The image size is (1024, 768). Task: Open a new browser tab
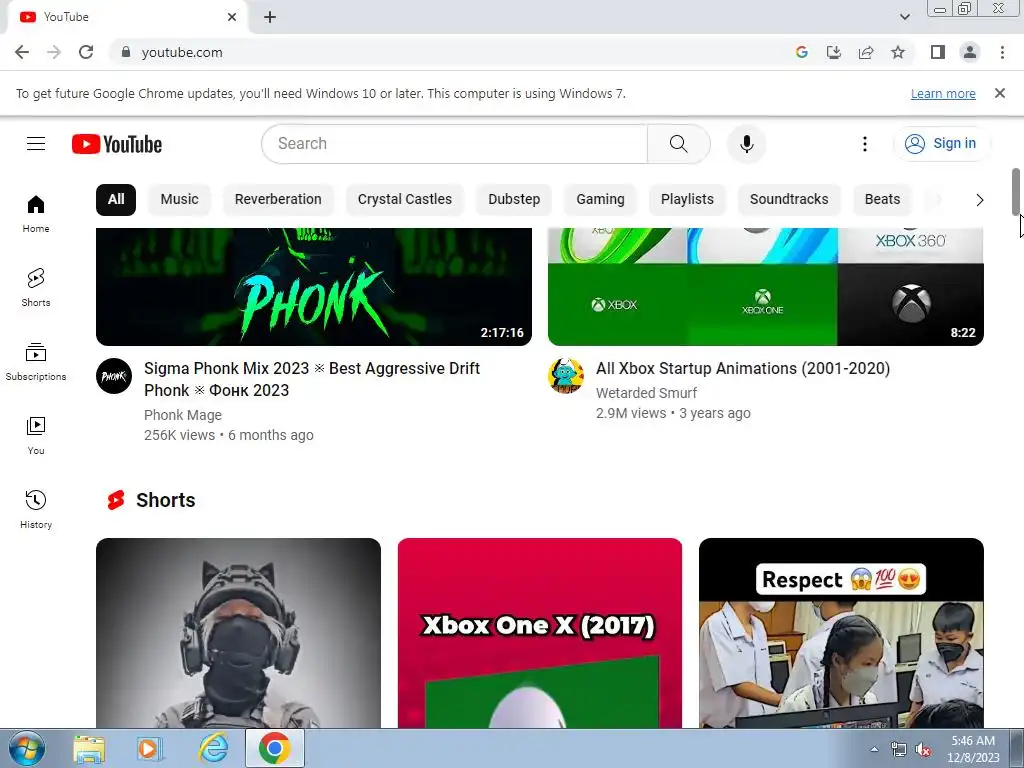coord(270,17)
